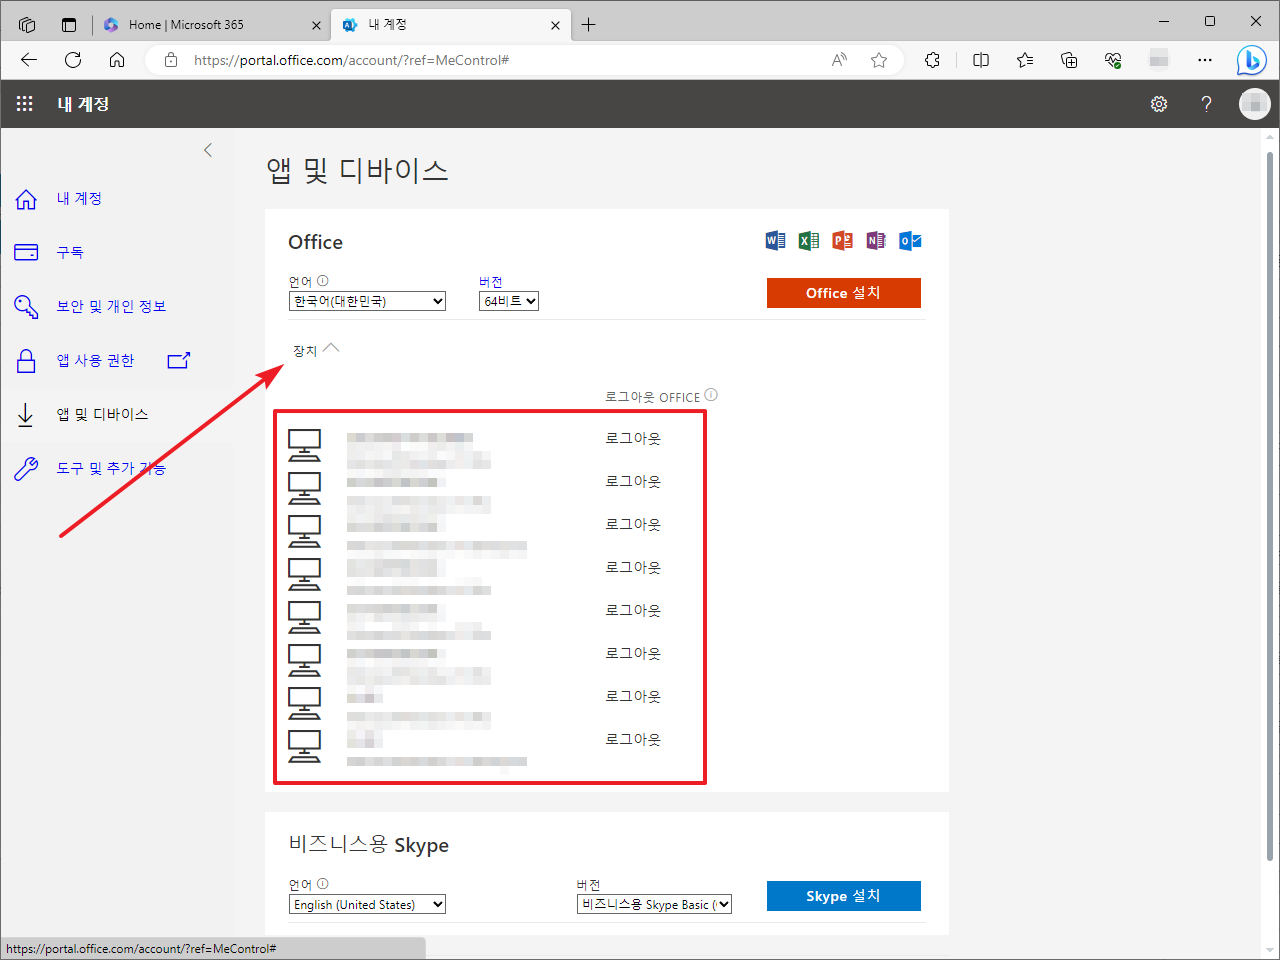Click 로그아웃 for the seventh device
Image resolution: width=1280 pixels, height=960 pixels.
click(x=633, y=696)
